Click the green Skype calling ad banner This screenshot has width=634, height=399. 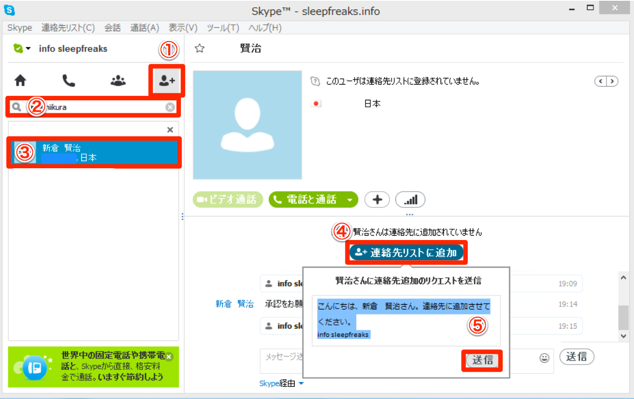[x=93, y=367]
